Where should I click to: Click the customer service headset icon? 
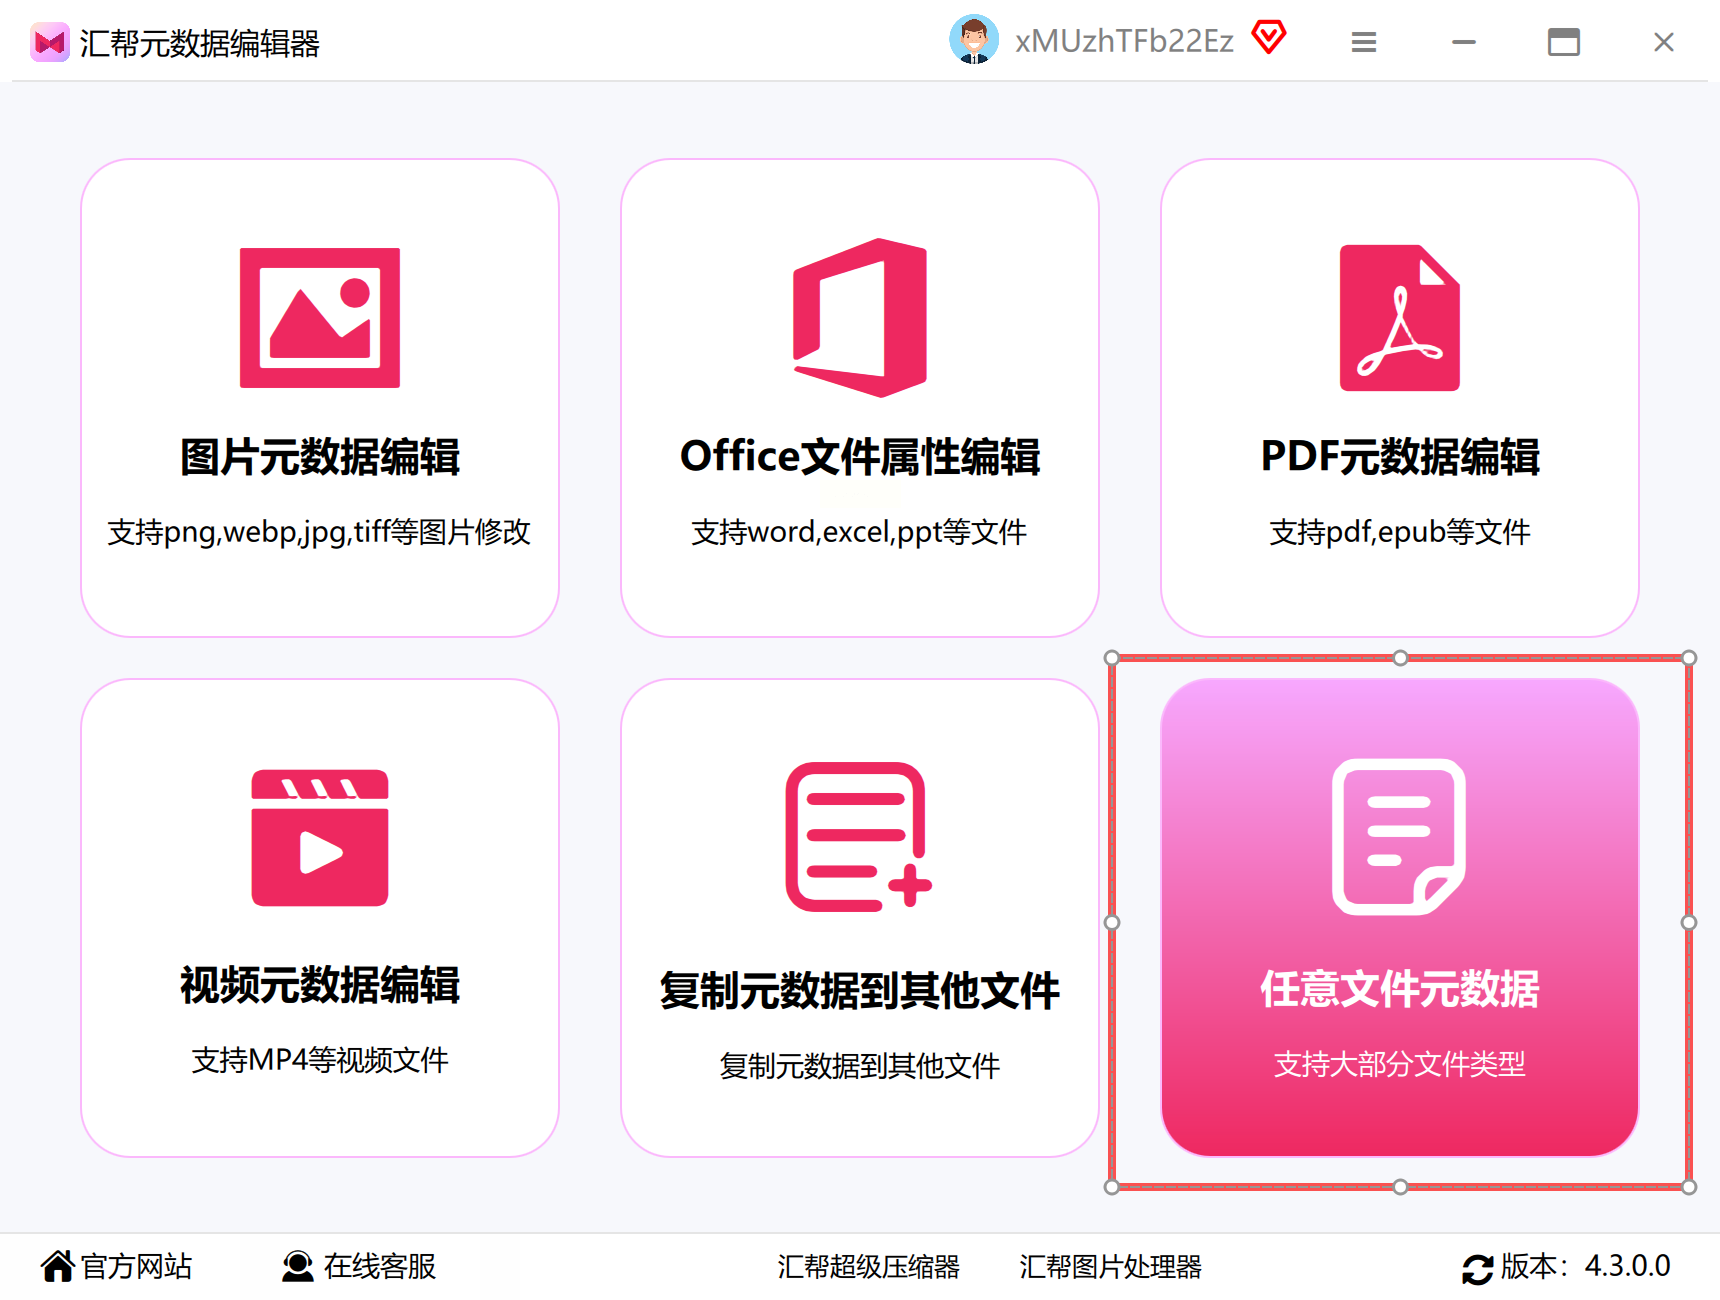pyautogui.click(x=297, y=1266)
